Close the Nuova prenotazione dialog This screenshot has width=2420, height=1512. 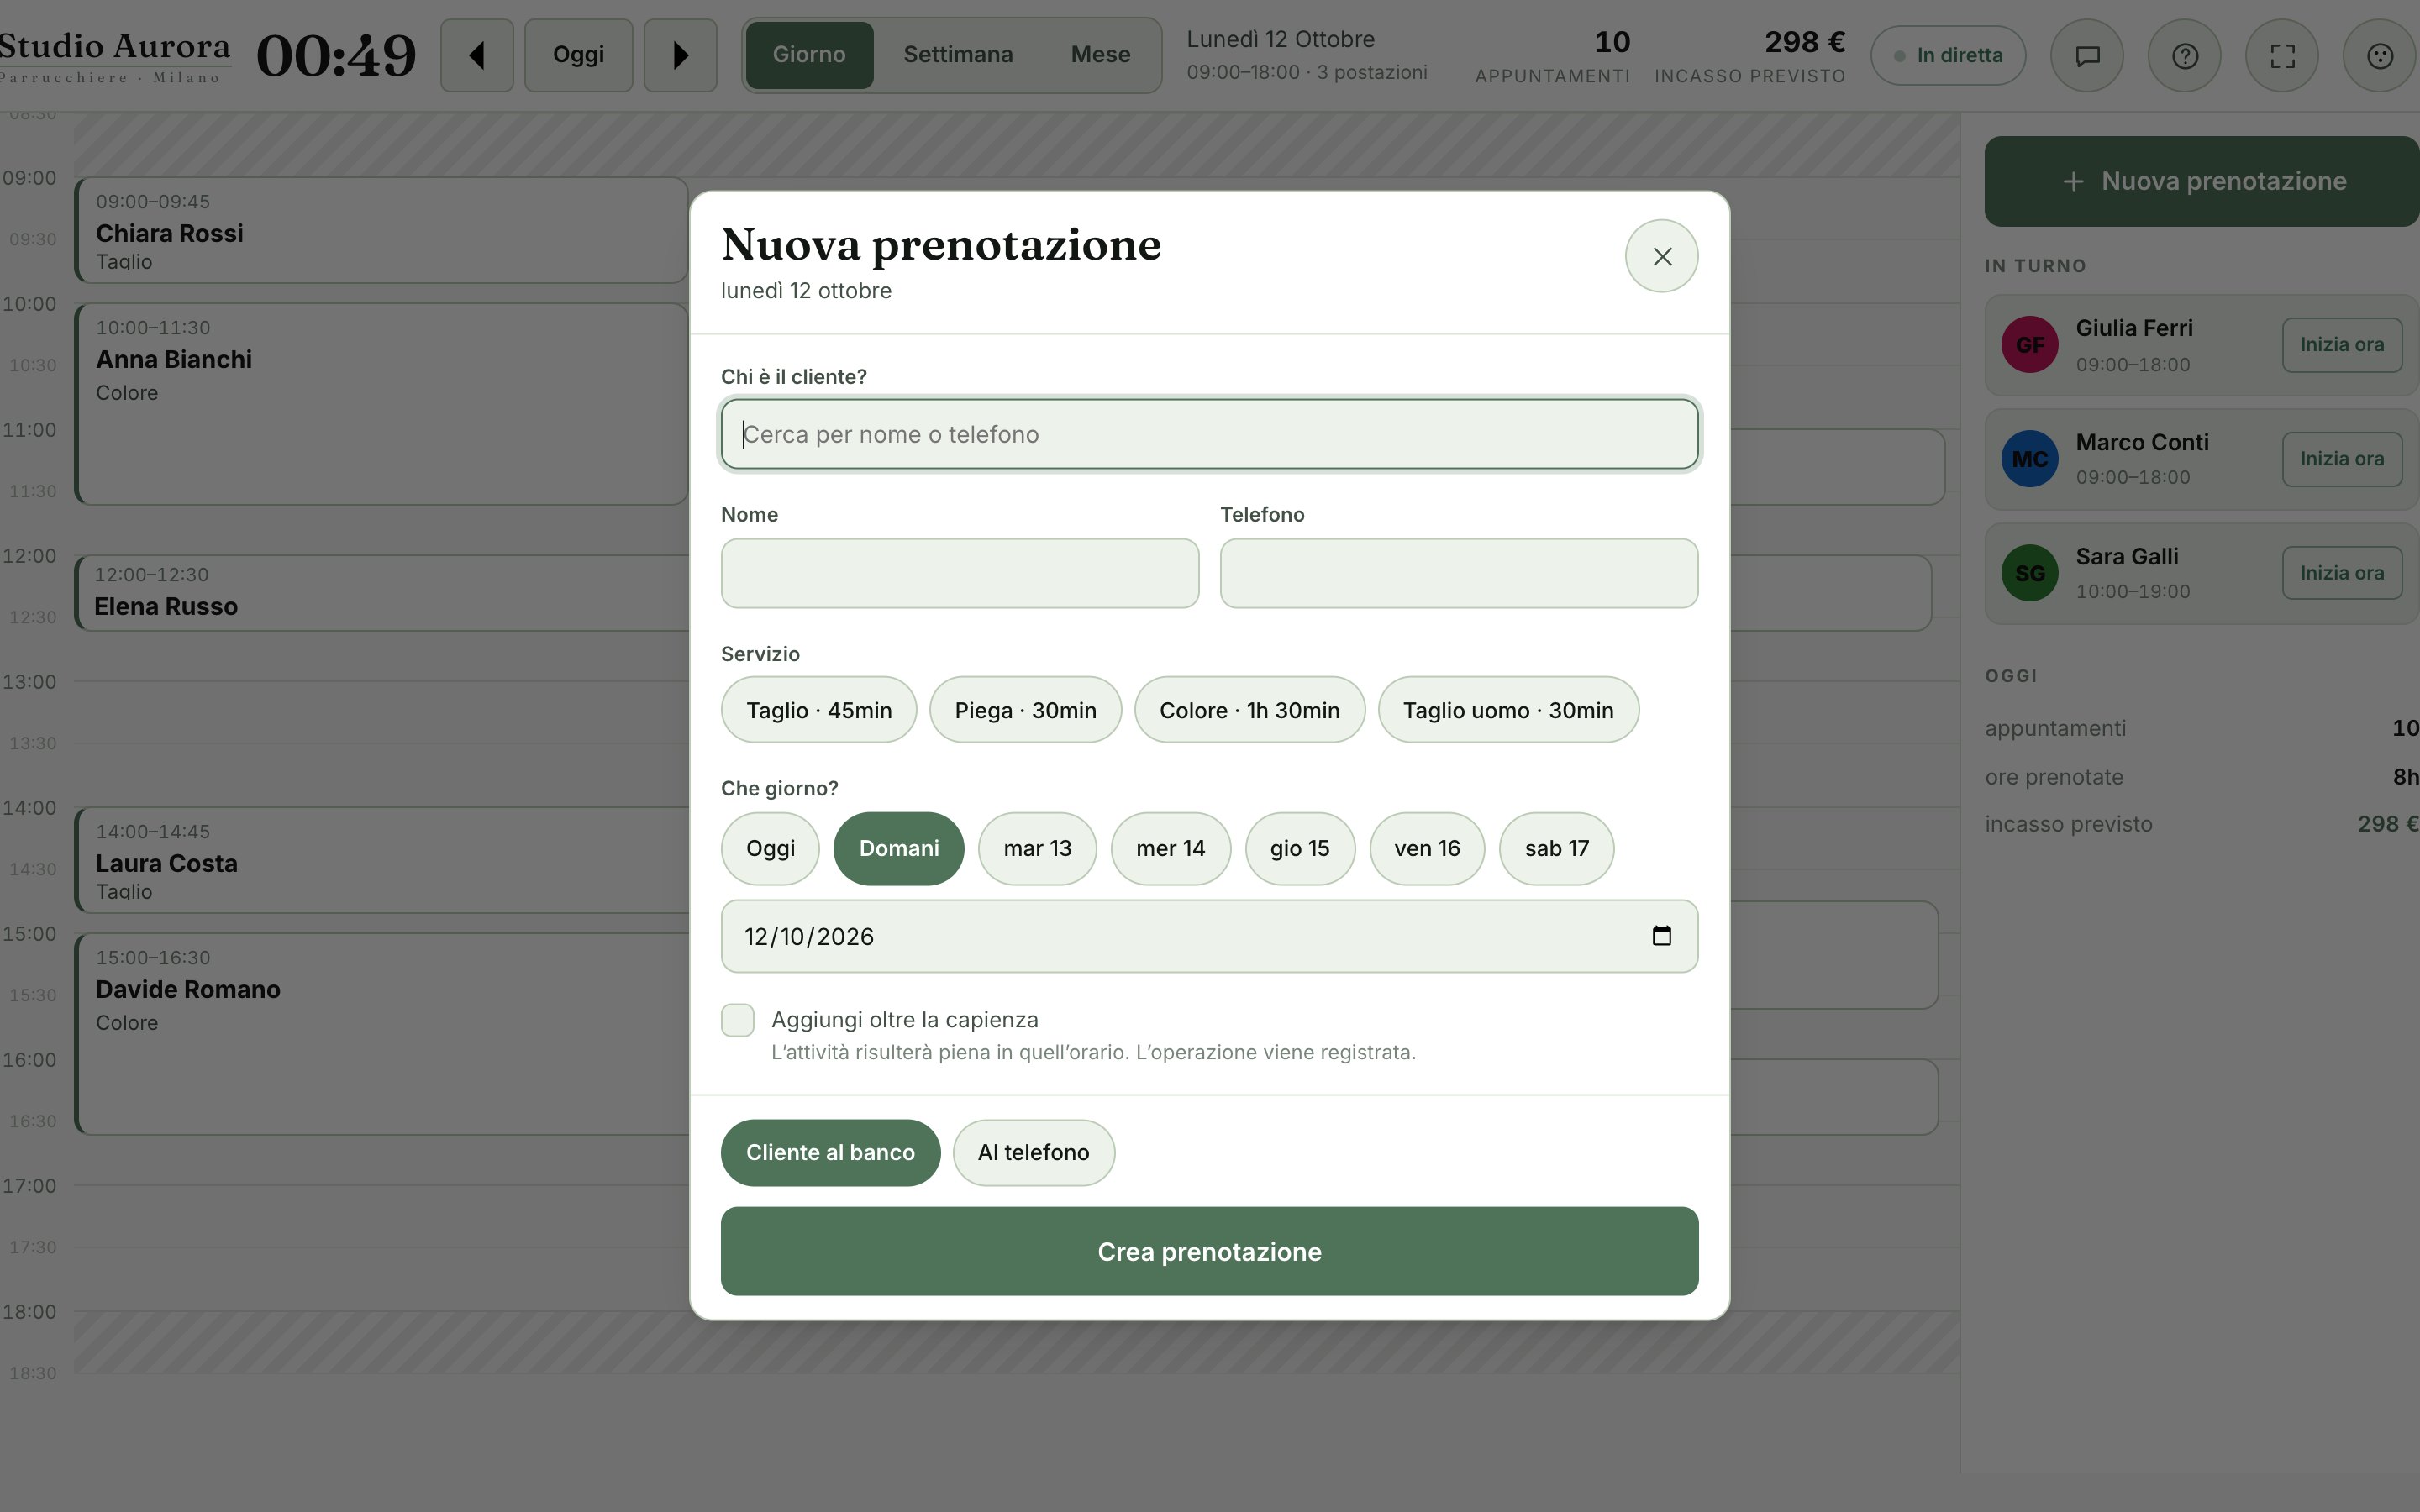(1662, 256)
